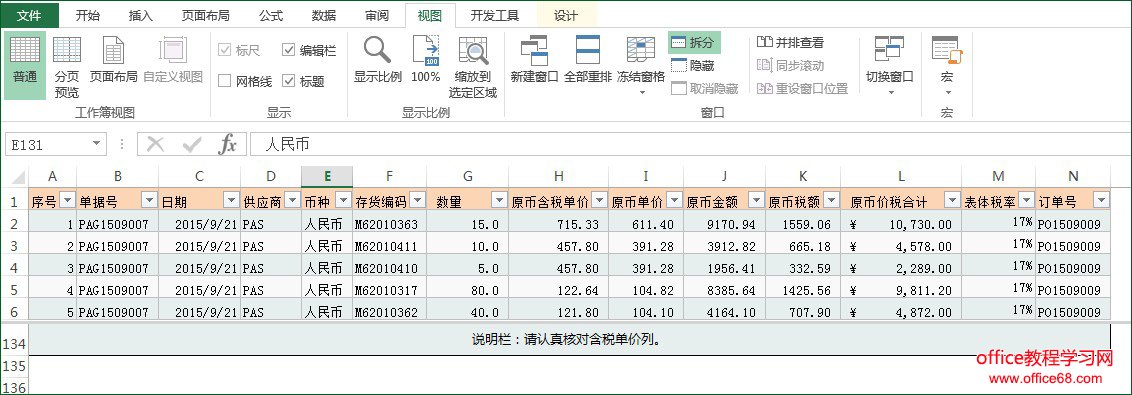Switch to the 审阅 Review tab
Screen dimensions: 1132x395
pyautogui.click(x=376, y=15)
